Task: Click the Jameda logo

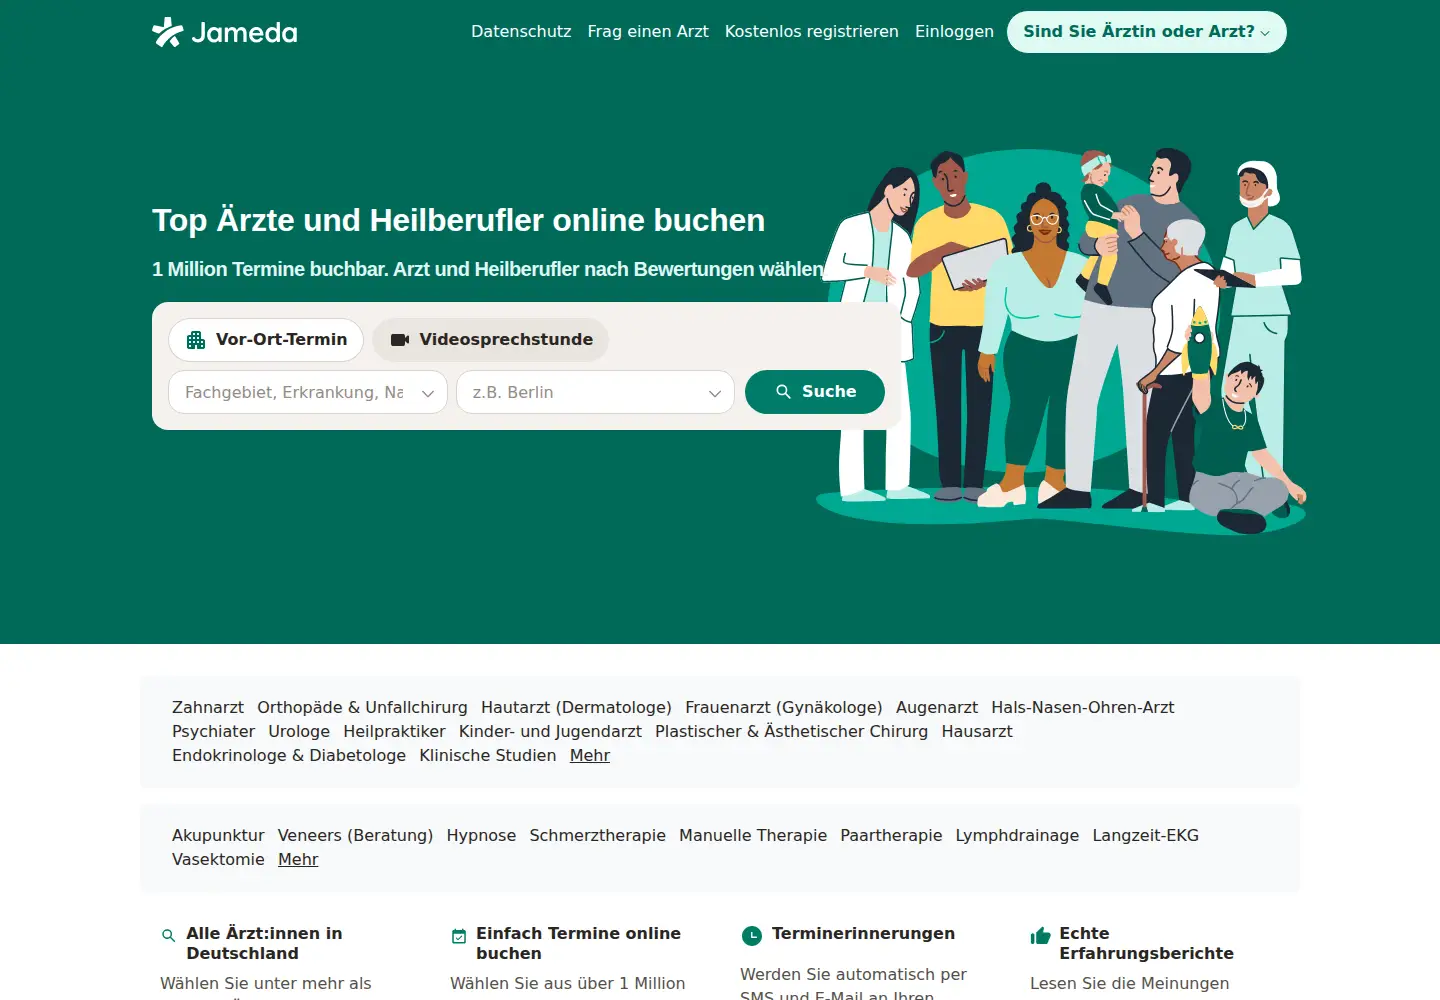Action: click(225, 32)
